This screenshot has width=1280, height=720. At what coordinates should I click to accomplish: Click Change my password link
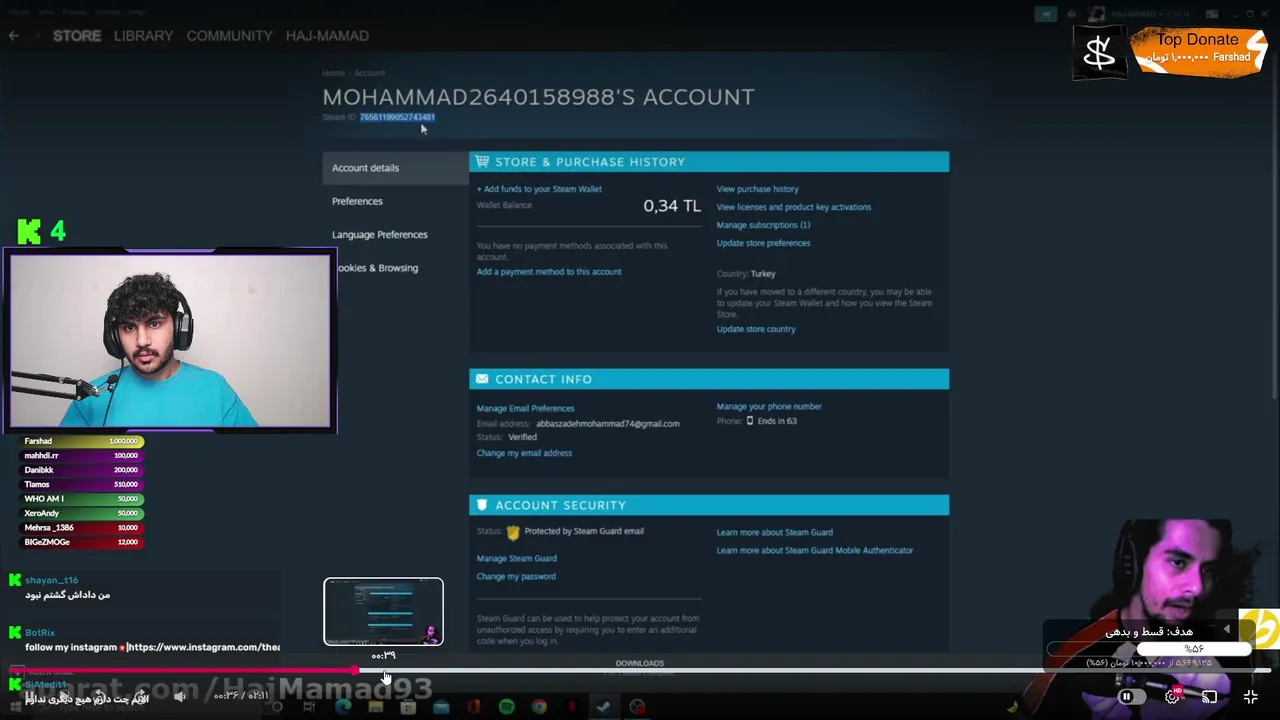click(x=516, y=577)
